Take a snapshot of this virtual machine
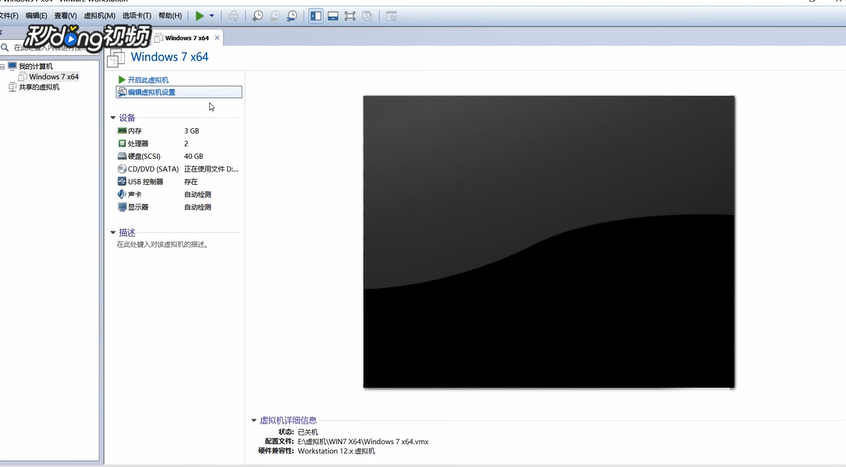846x467 pixels. coord(258,16)
